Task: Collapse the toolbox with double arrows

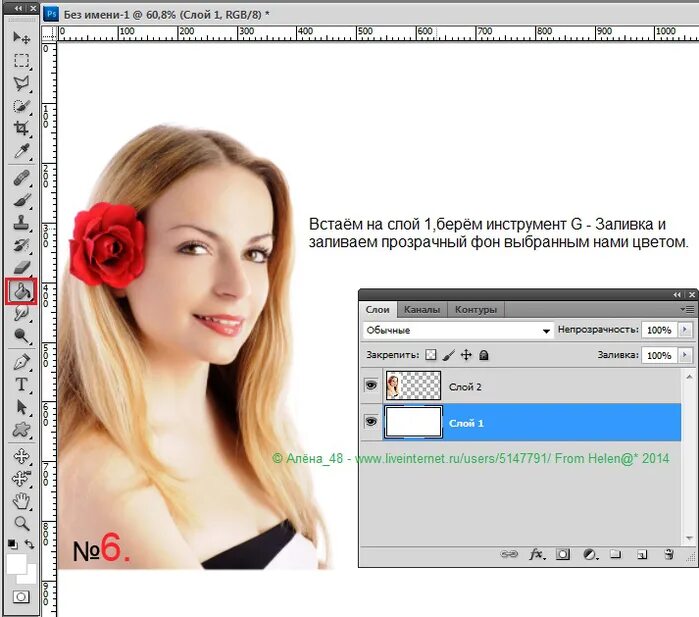Action: tap(18, 8)
